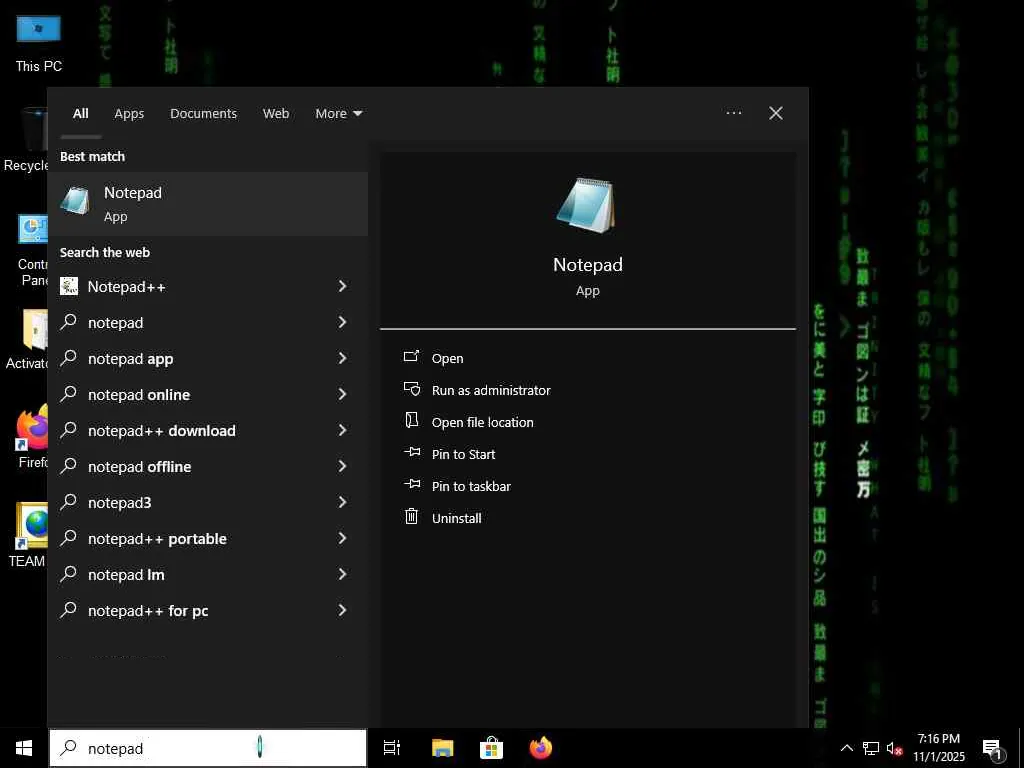The image size is (1024, 768).
Task: Launch Firefox from the taskbar
Action: tap(541, 748)
